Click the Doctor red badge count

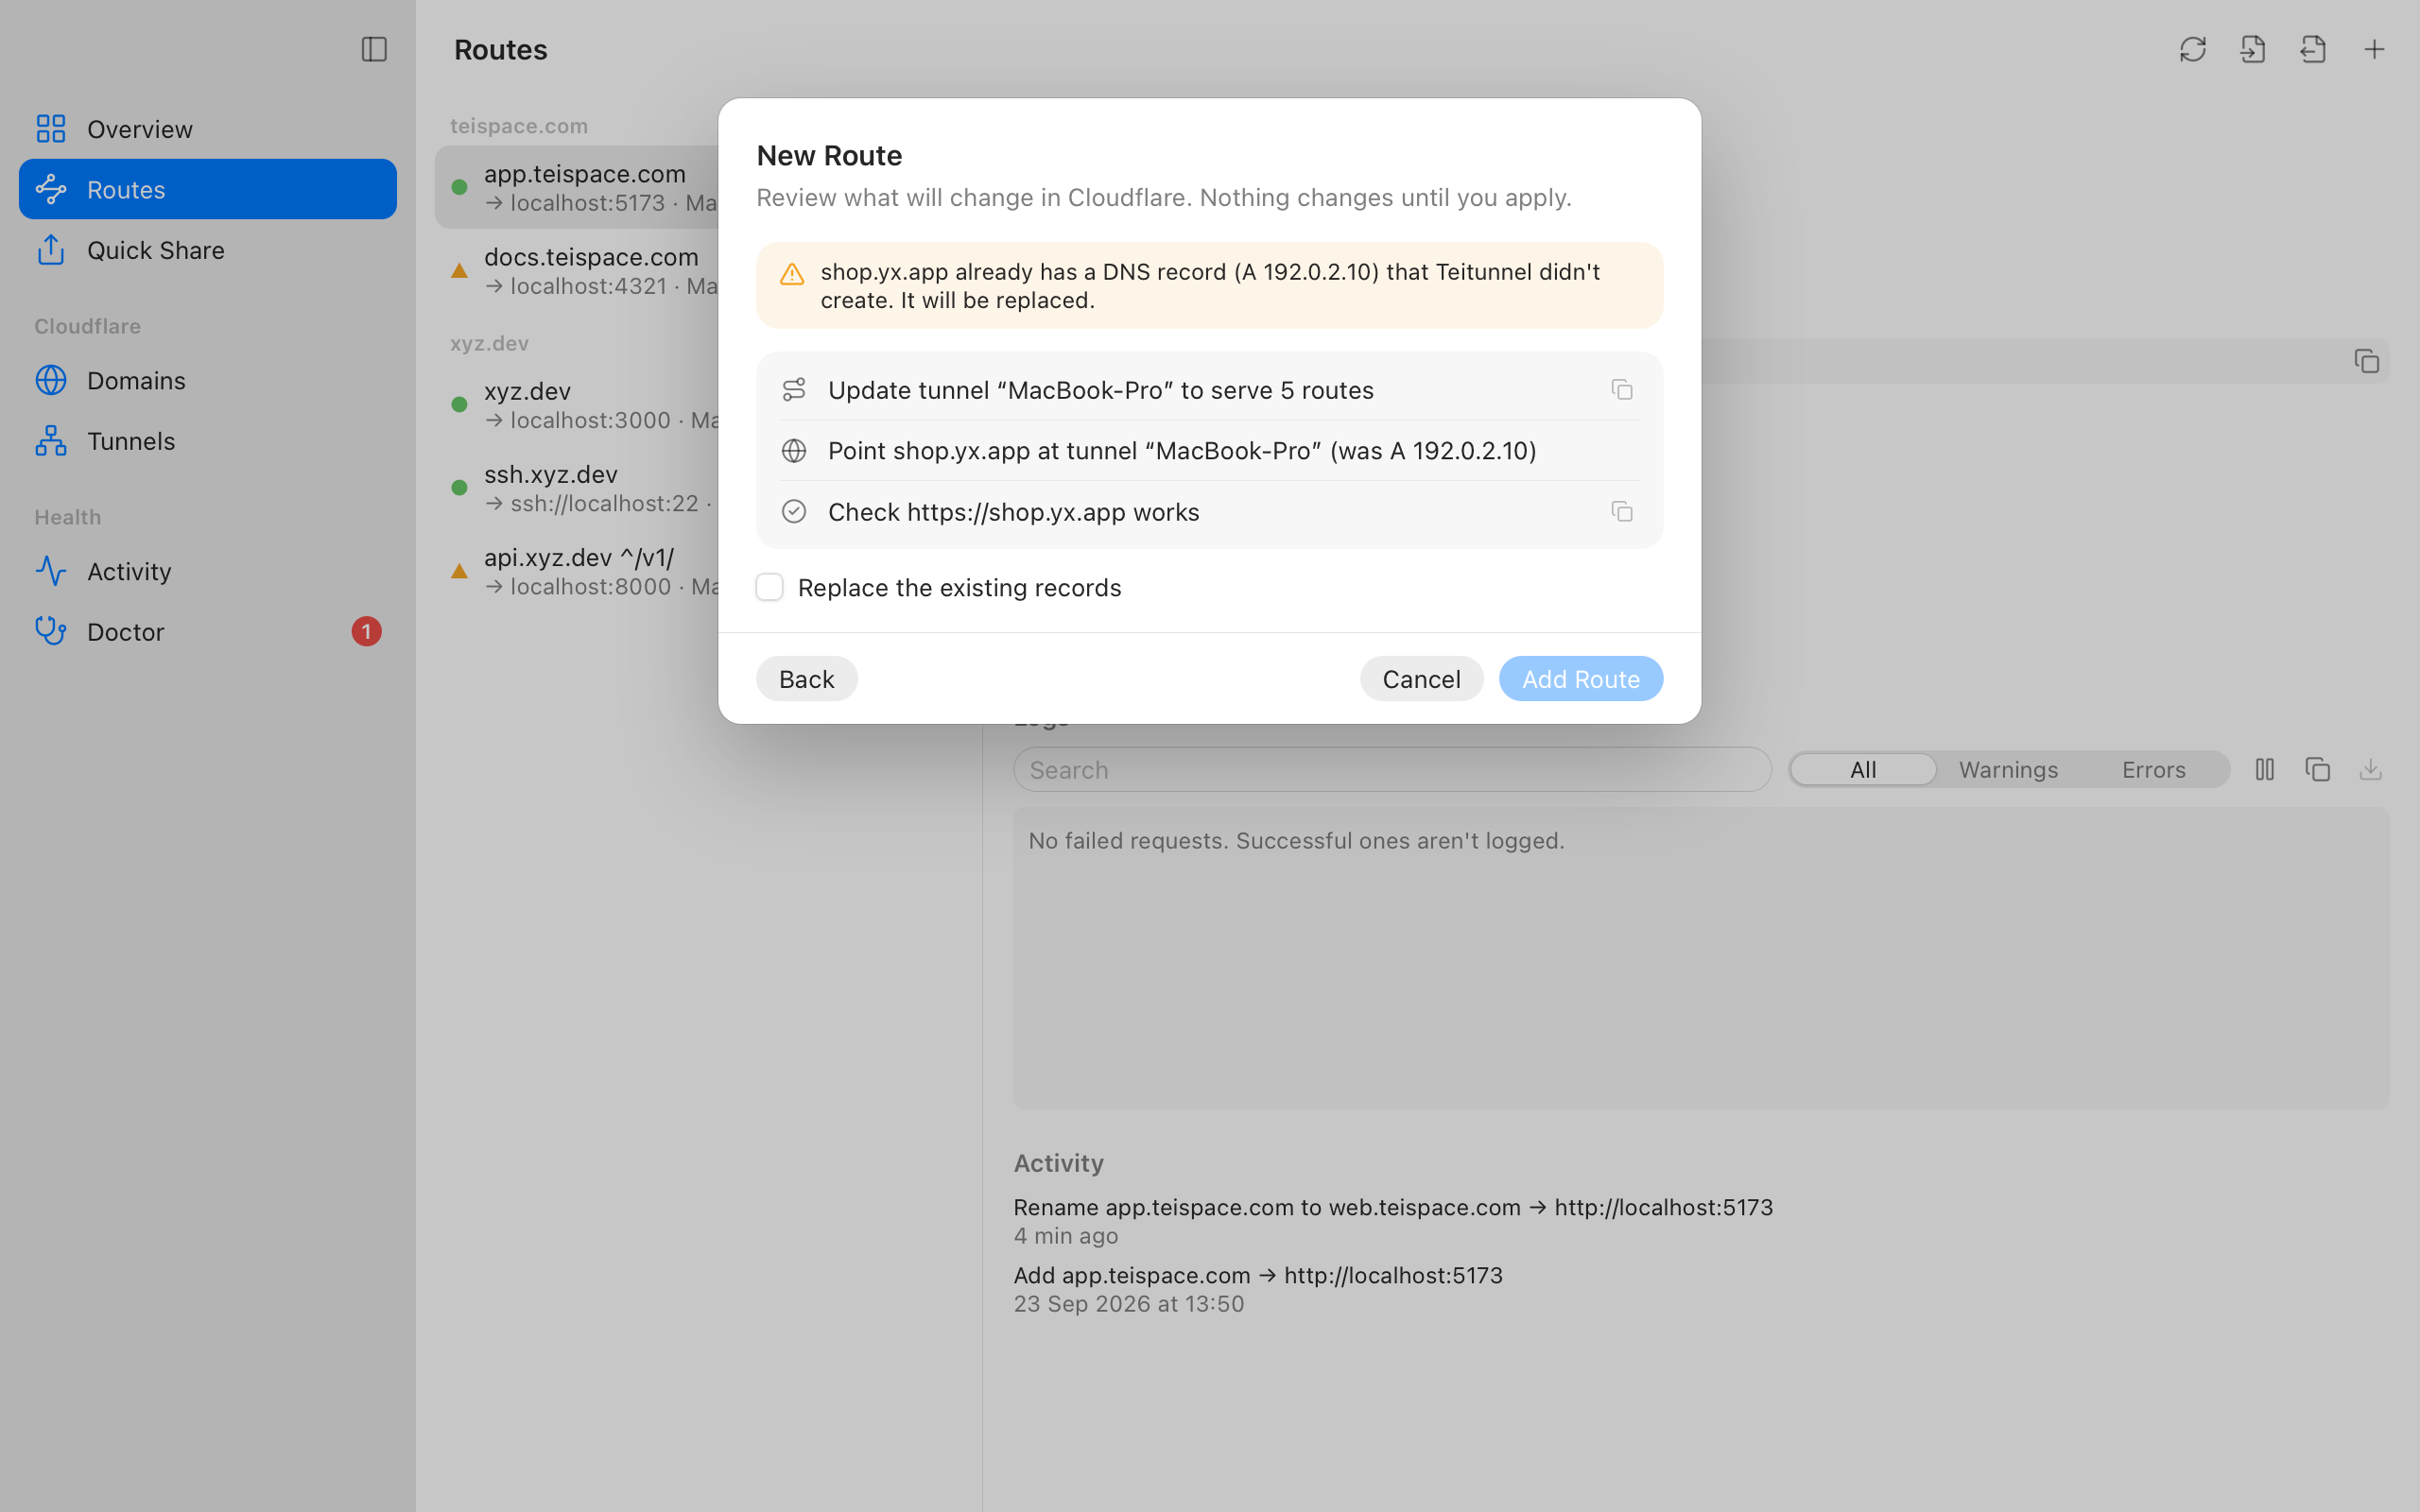(x=366, y=632)
